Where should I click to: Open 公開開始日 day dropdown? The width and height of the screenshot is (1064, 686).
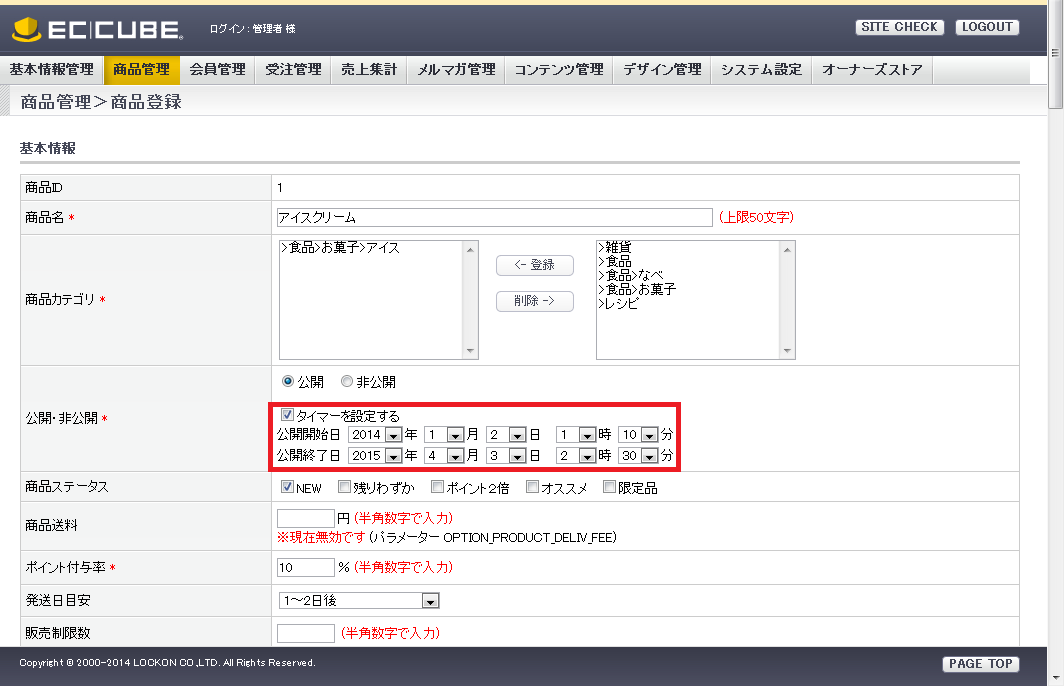coord(506,435)
